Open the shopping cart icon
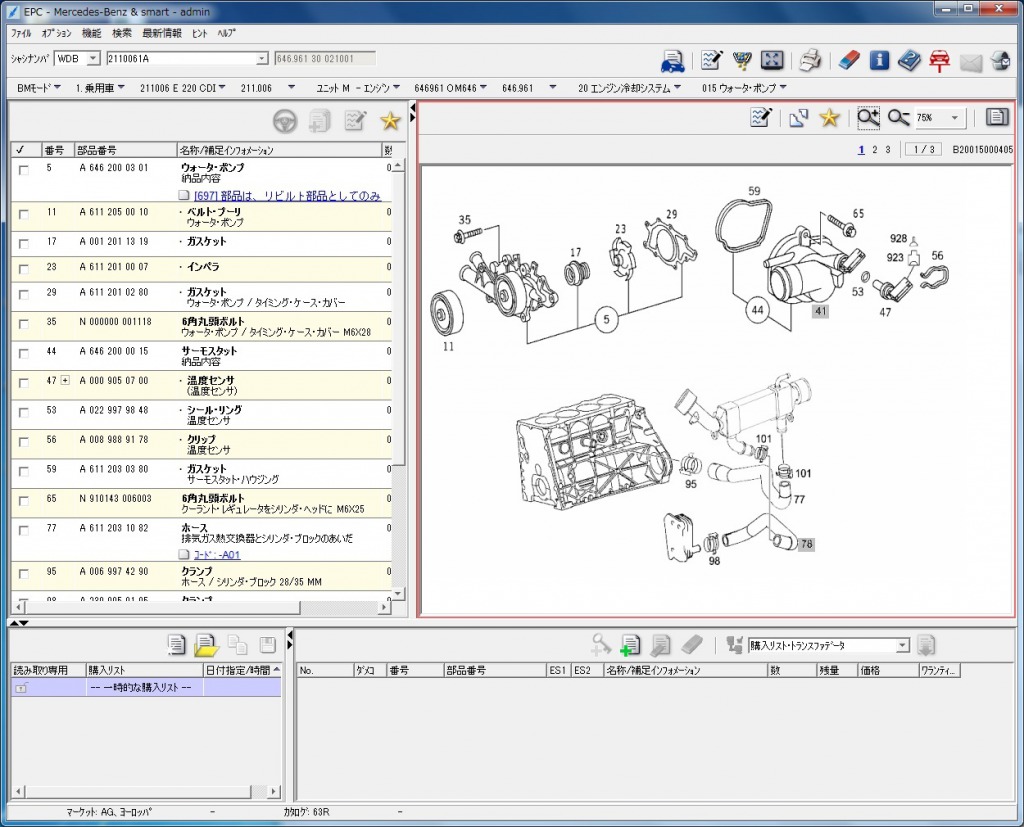Screen dimensions: 1024x827 (742, 61)
